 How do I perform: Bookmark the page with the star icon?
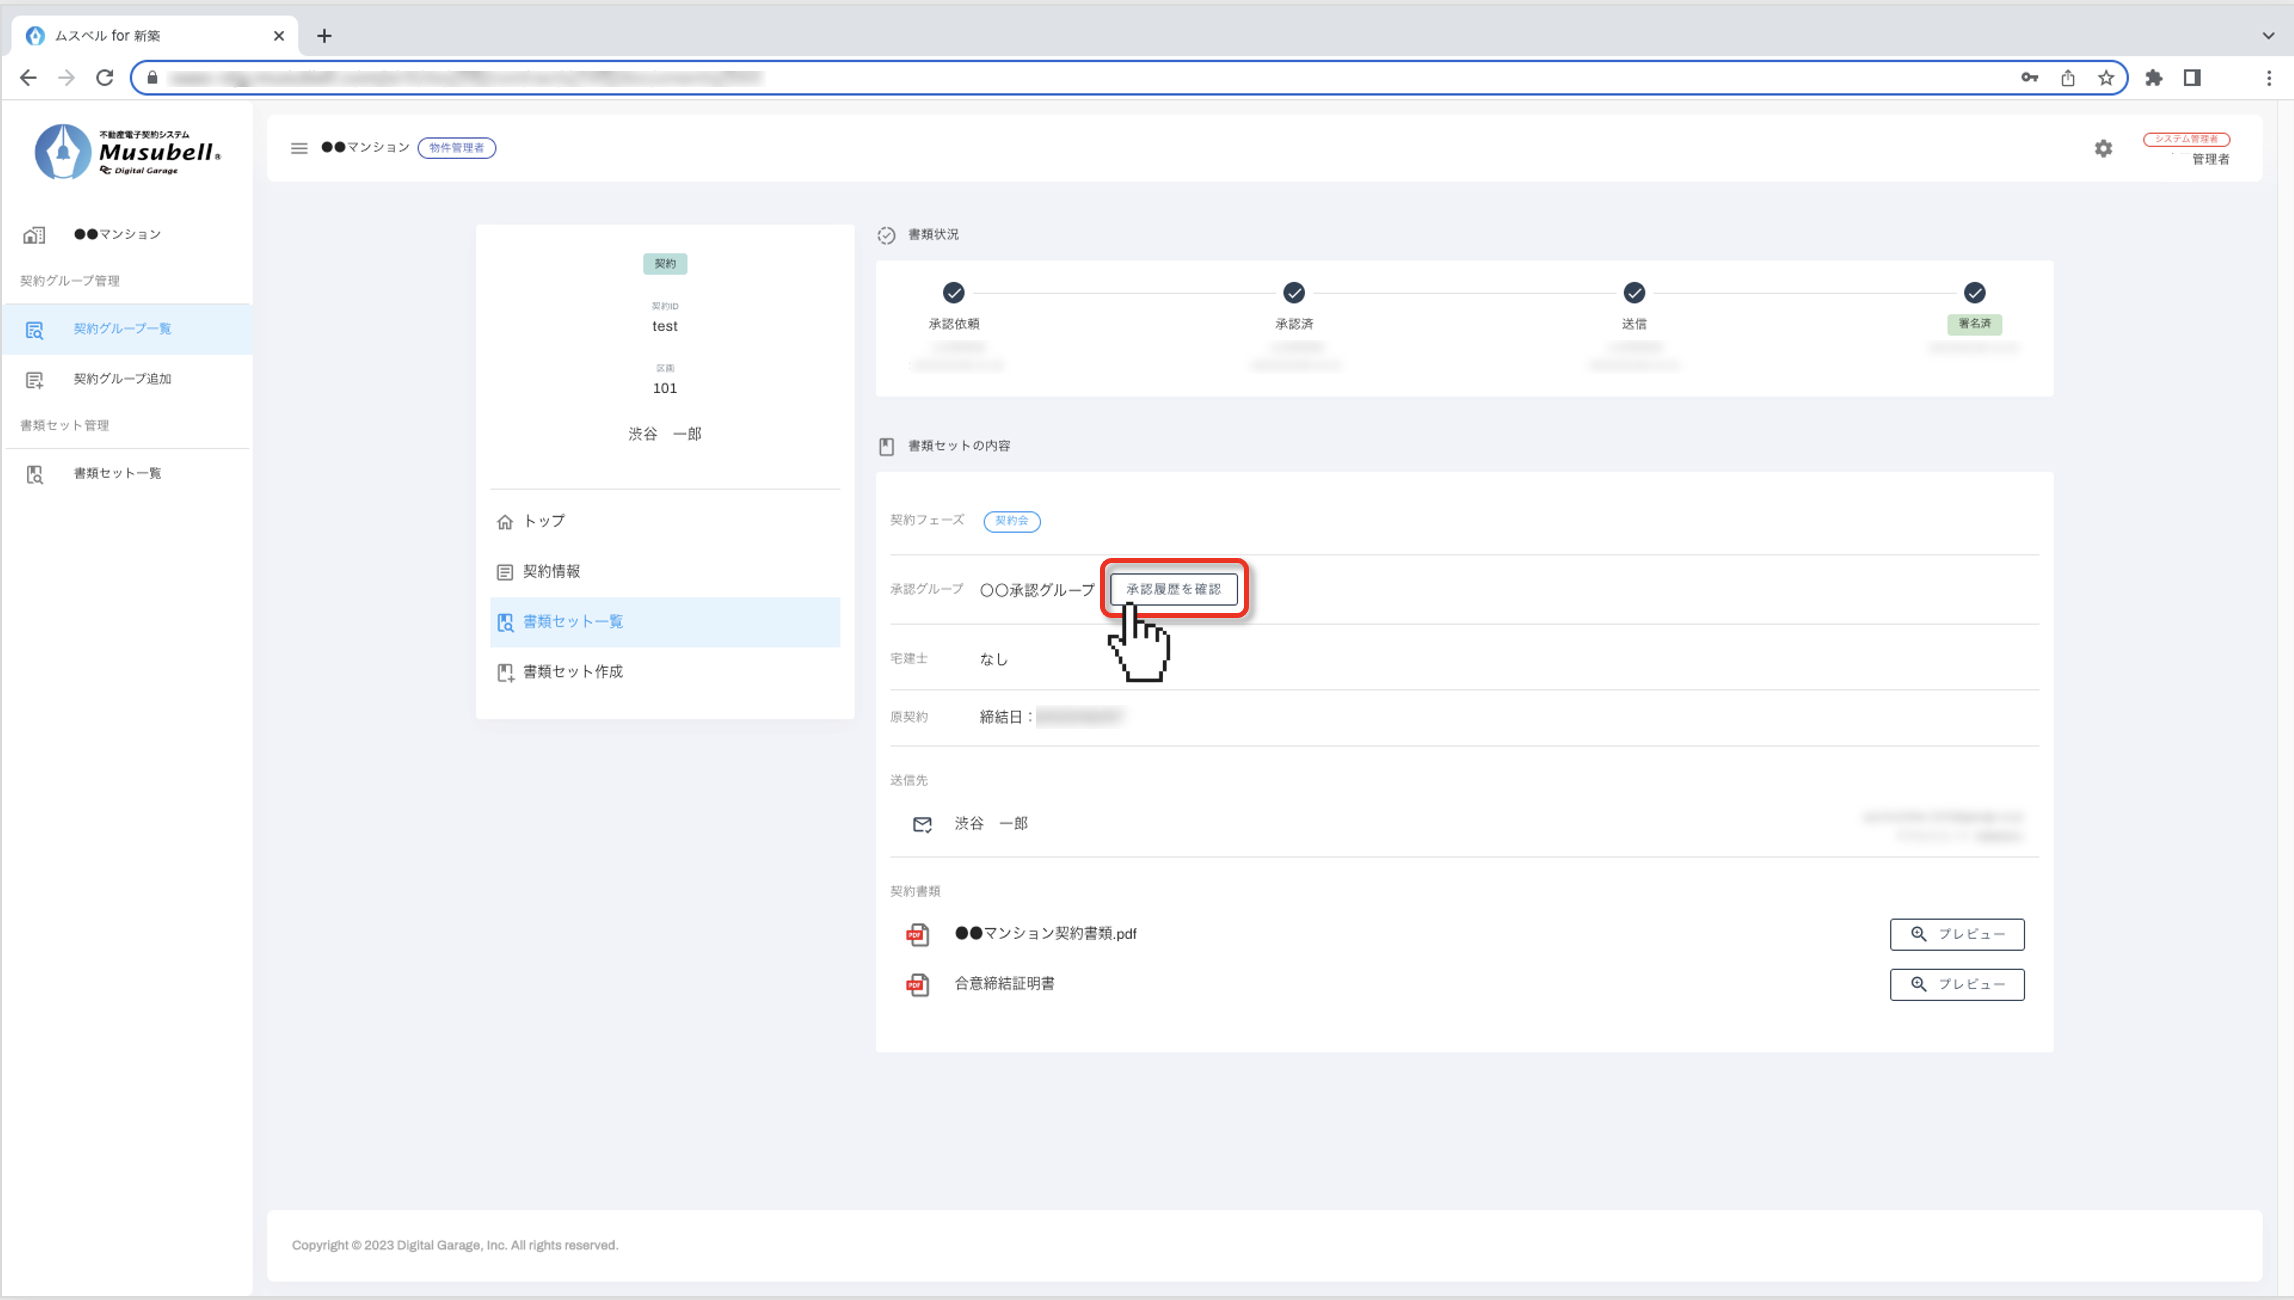pyautogui.click(x=2106, y=78)
